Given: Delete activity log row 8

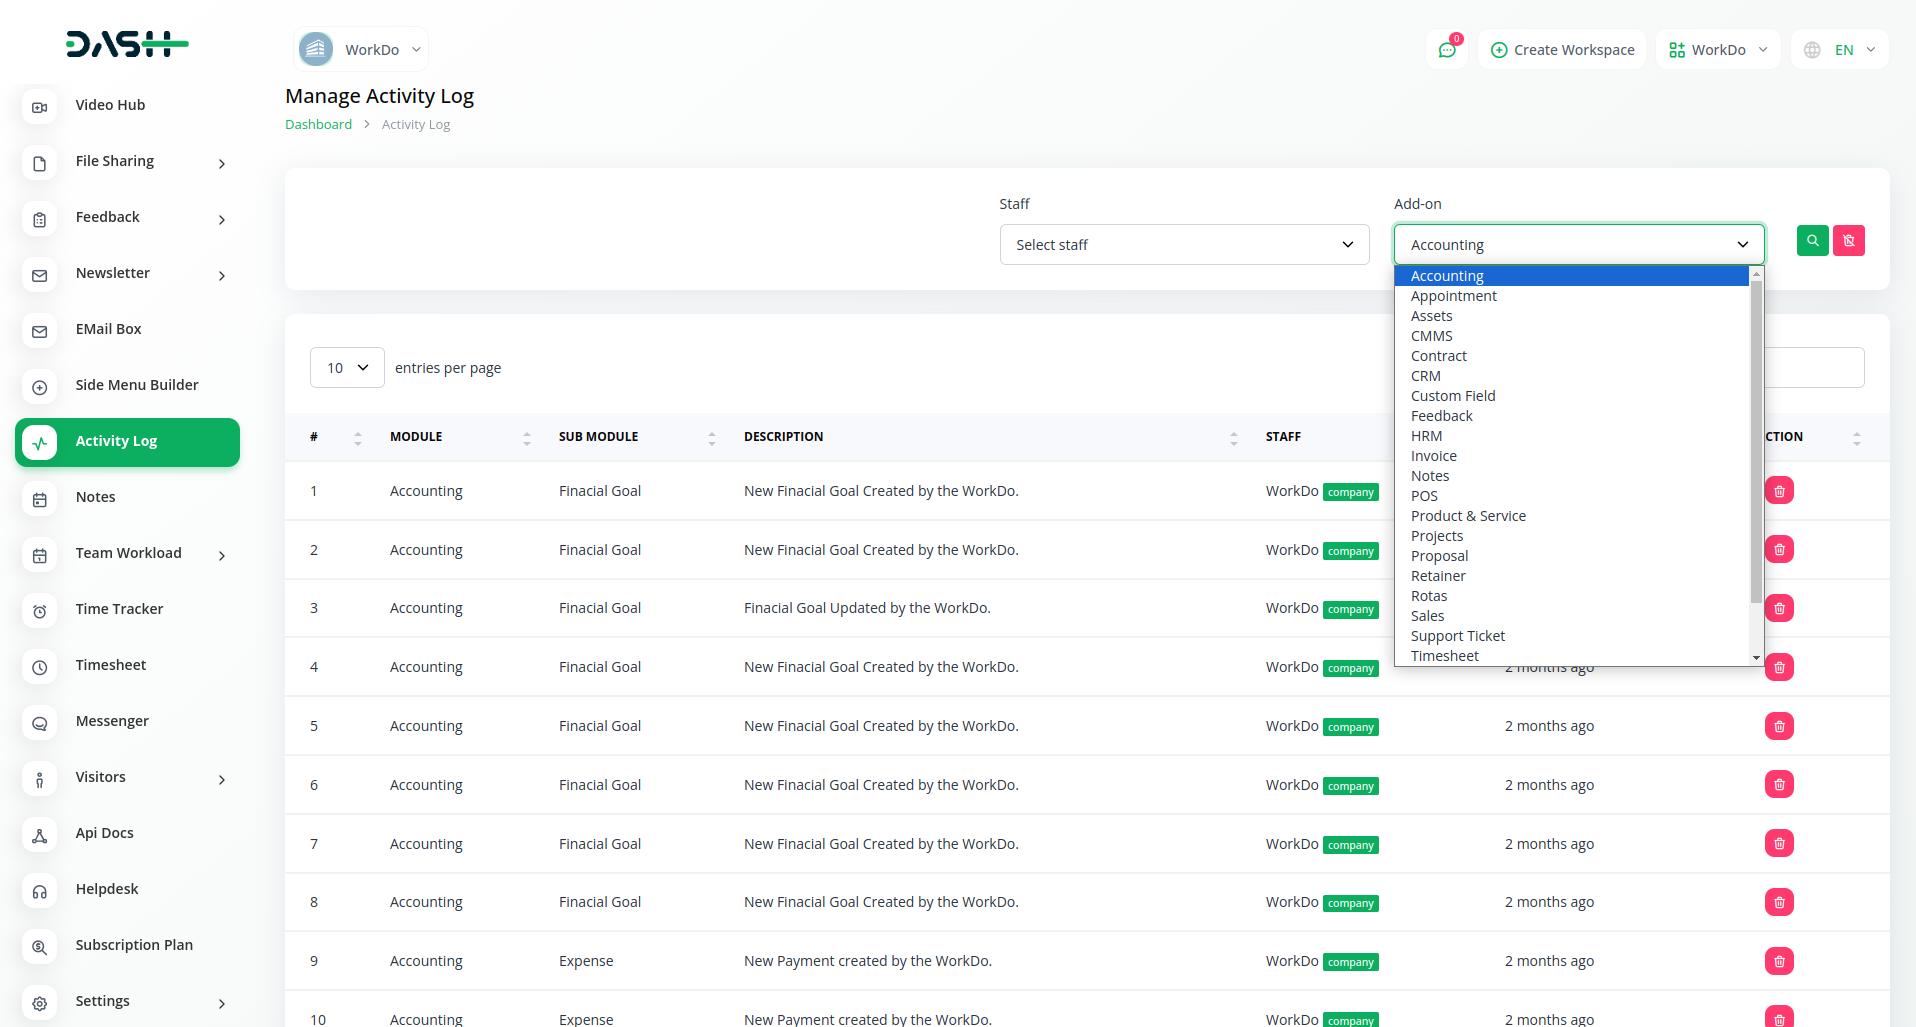Looking at the screenshot, I should [x=1779, y=902].
